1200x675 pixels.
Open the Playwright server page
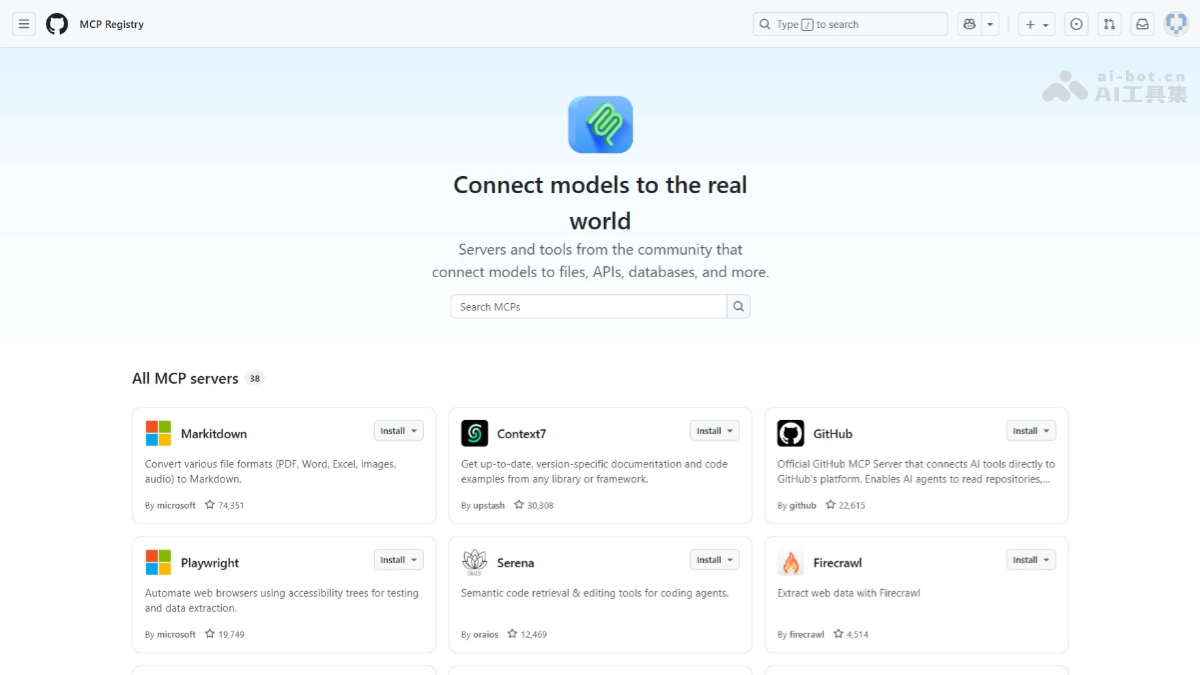coord(210,563)
